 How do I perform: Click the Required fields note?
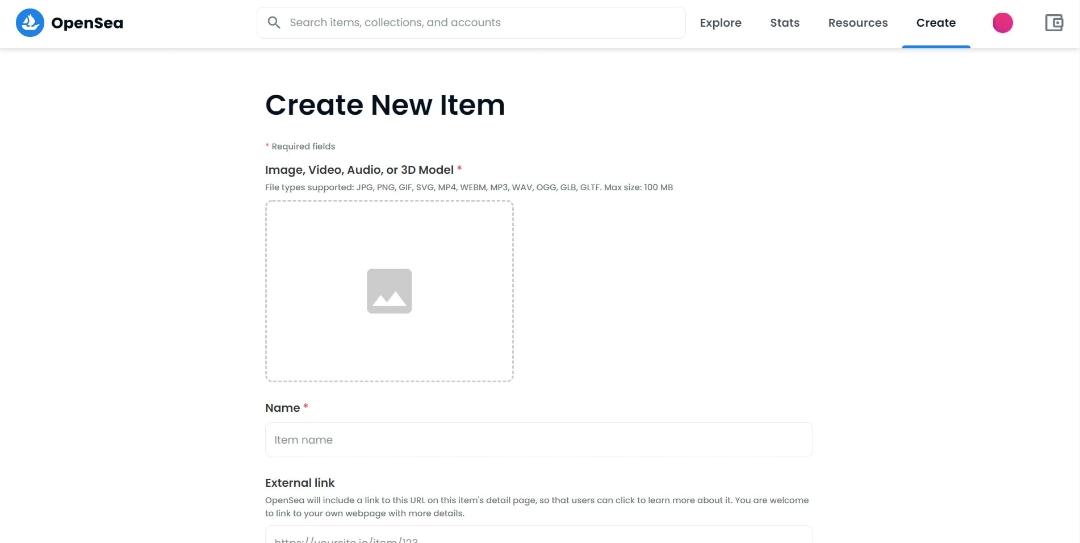[x=300, y=146]
